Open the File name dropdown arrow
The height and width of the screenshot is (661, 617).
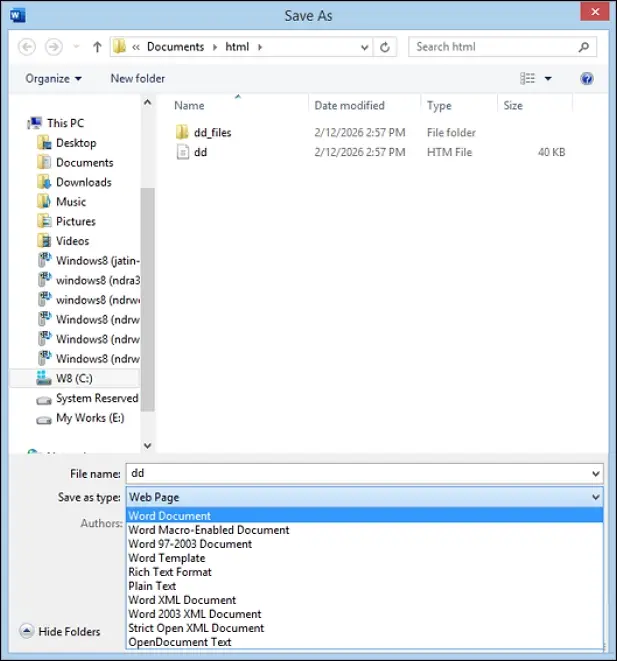(x=596, y=474)
